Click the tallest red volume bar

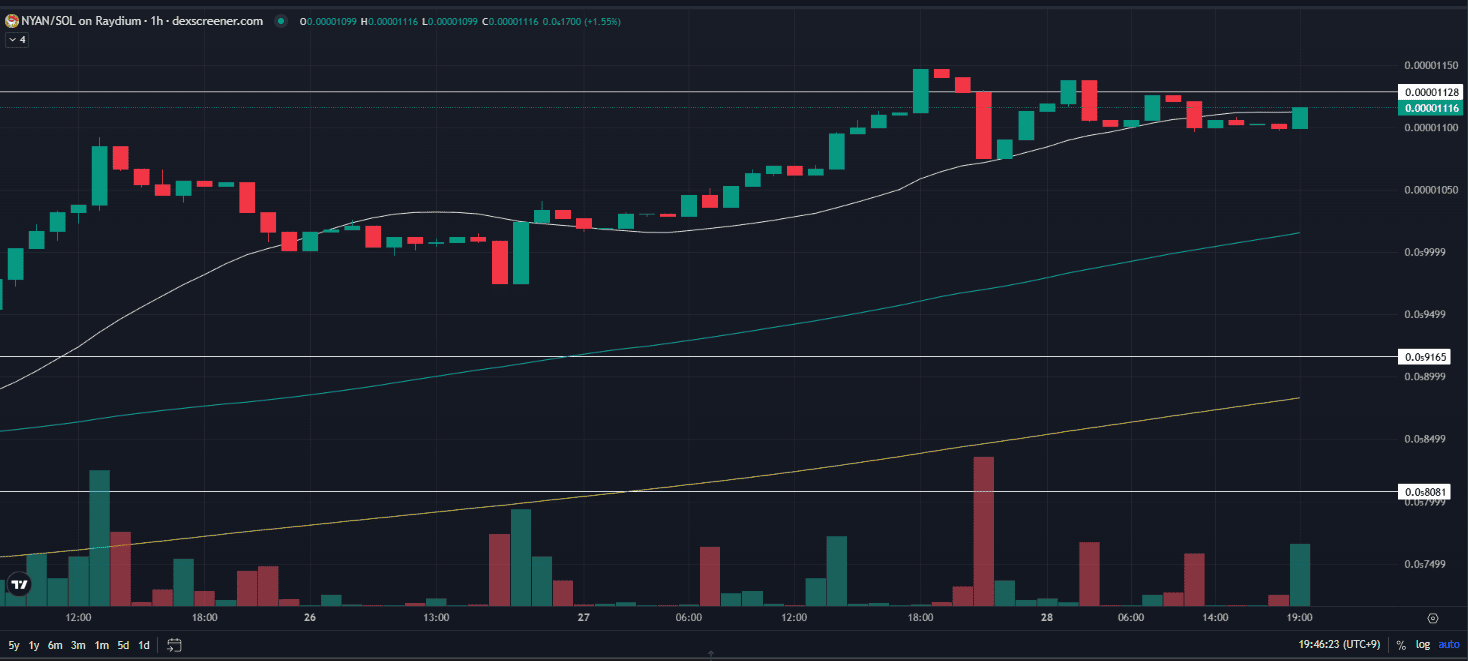[983, 531]
